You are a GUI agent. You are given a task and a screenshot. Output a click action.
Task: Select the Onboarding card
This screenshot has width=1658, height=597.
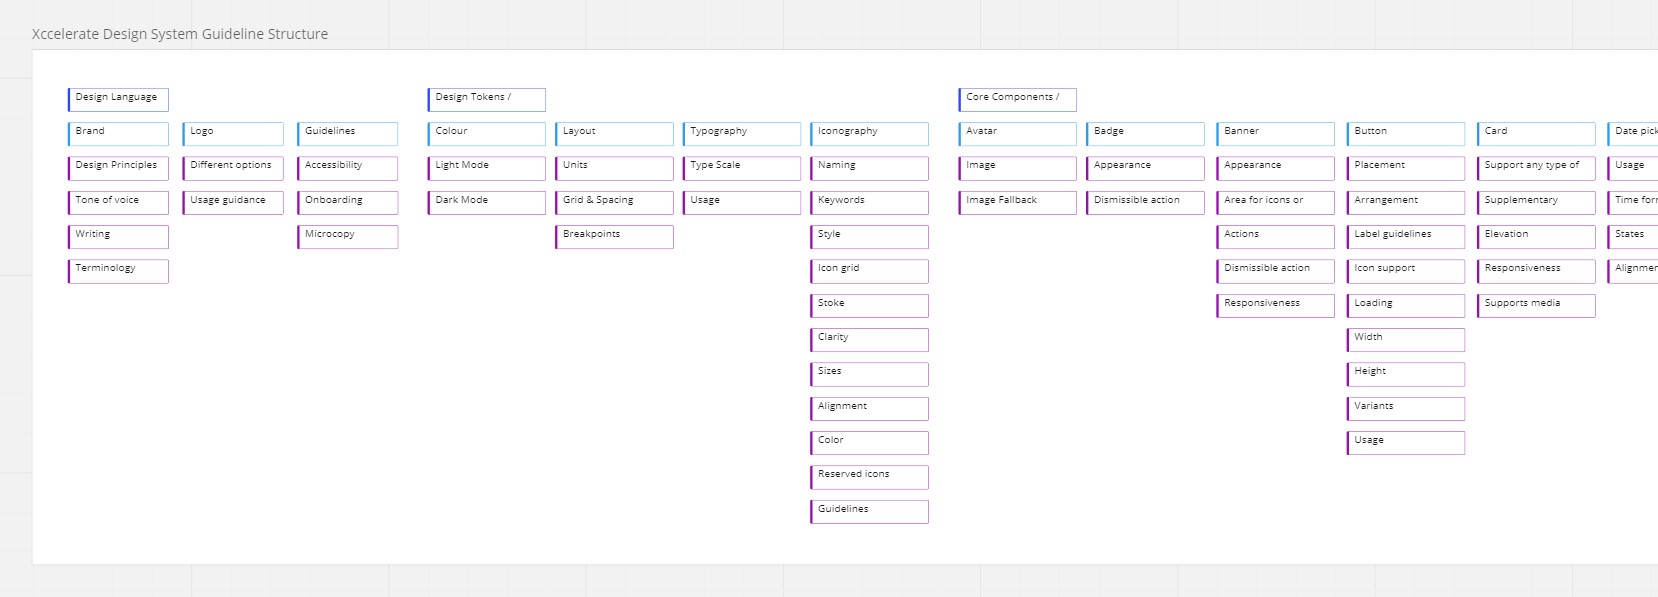347,203
